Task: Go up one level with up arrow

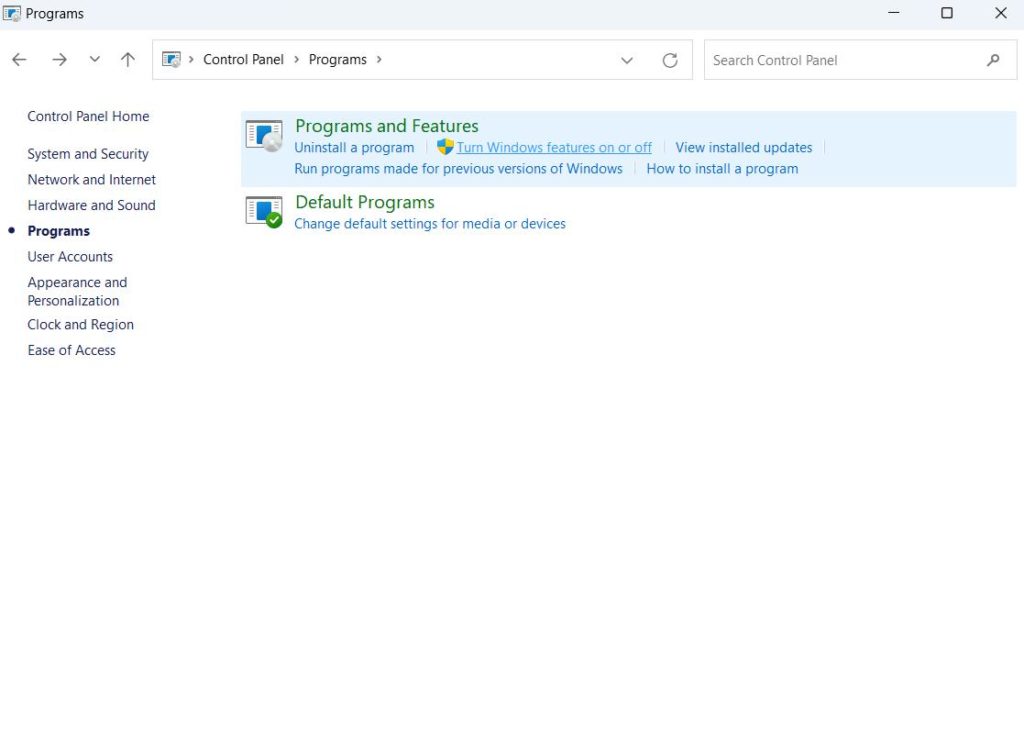Action: coord(128,60)
